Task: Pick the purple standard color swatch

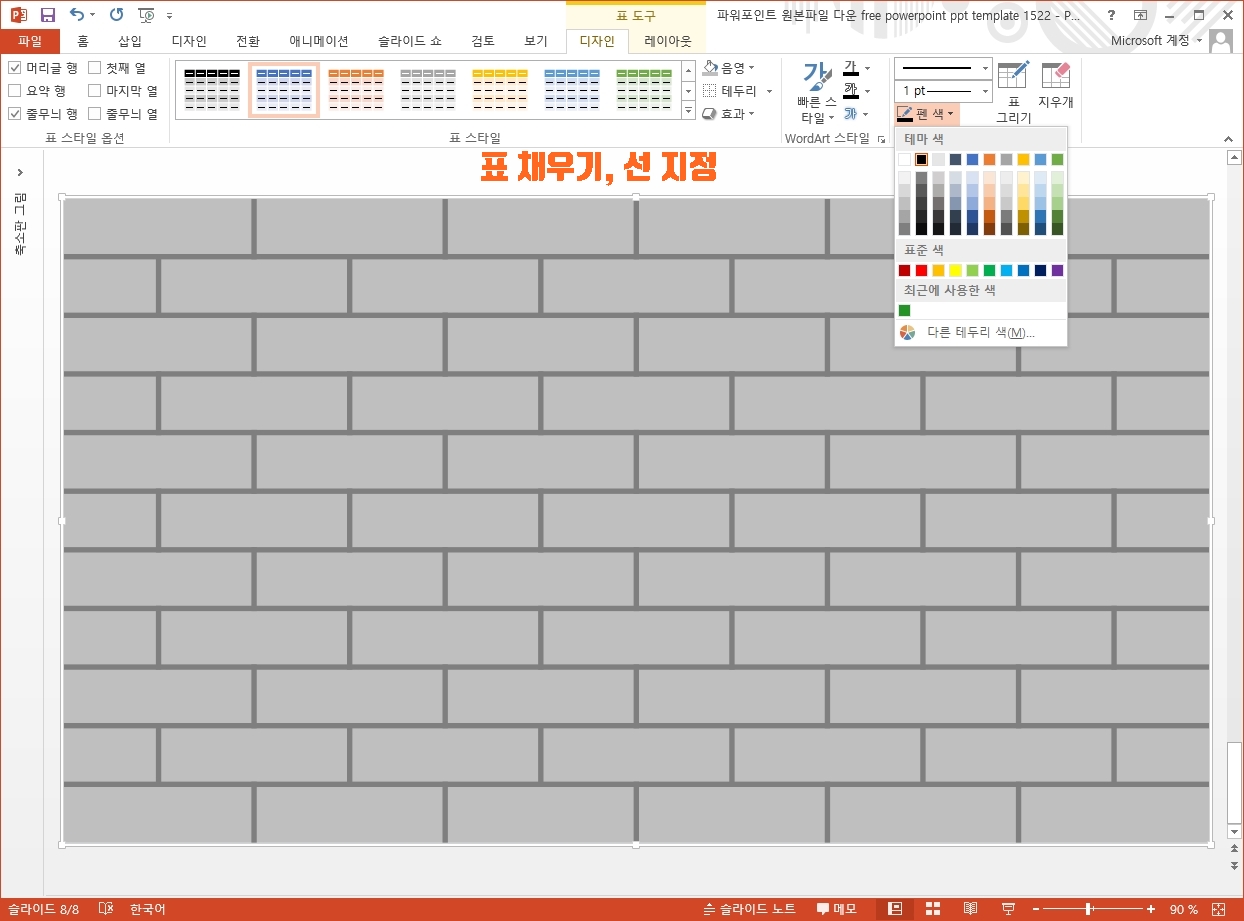Action: [x=1057, y=270]
